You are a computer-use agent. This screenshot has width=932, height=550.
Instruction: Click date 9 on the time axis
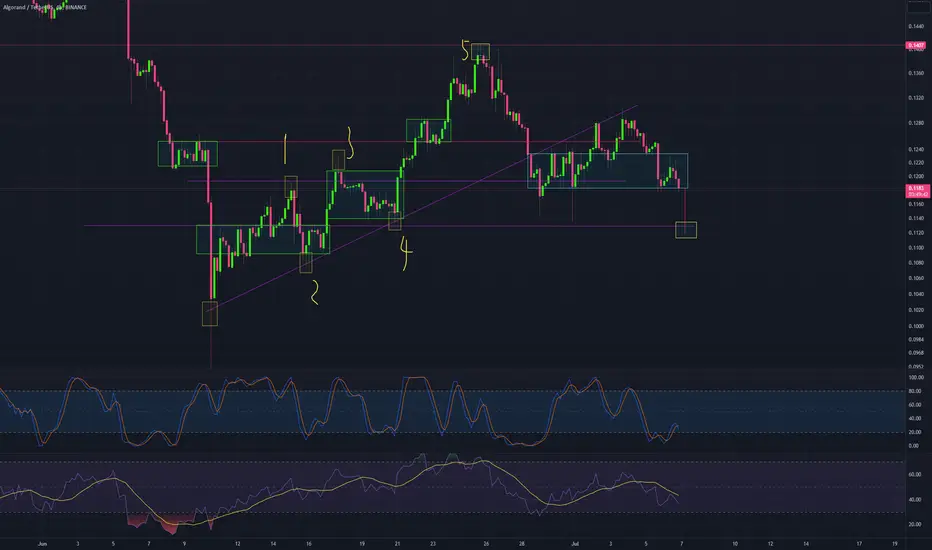click(184, 543)
